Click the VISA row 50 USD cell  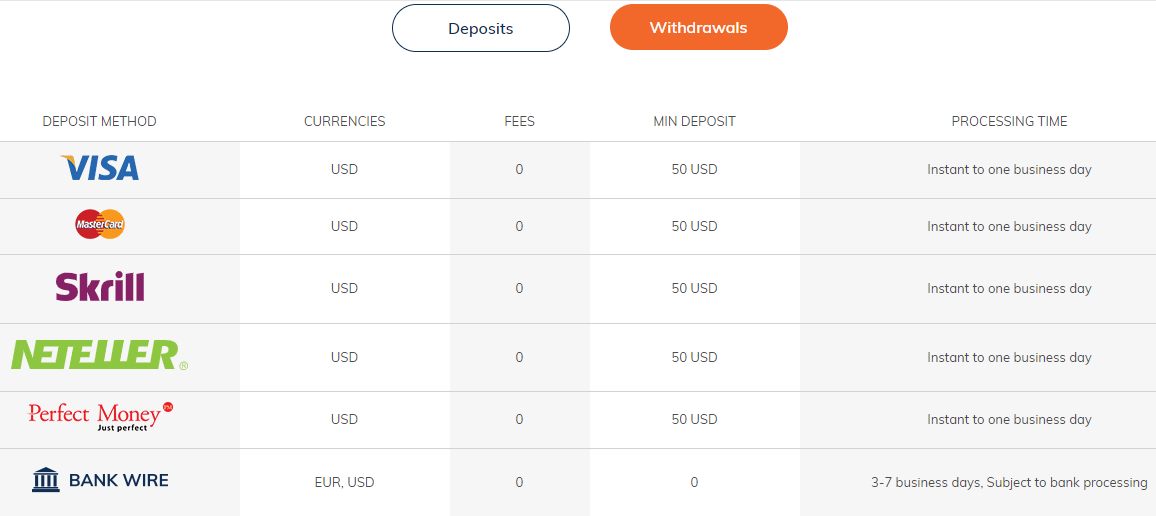[x=694, y=170]
